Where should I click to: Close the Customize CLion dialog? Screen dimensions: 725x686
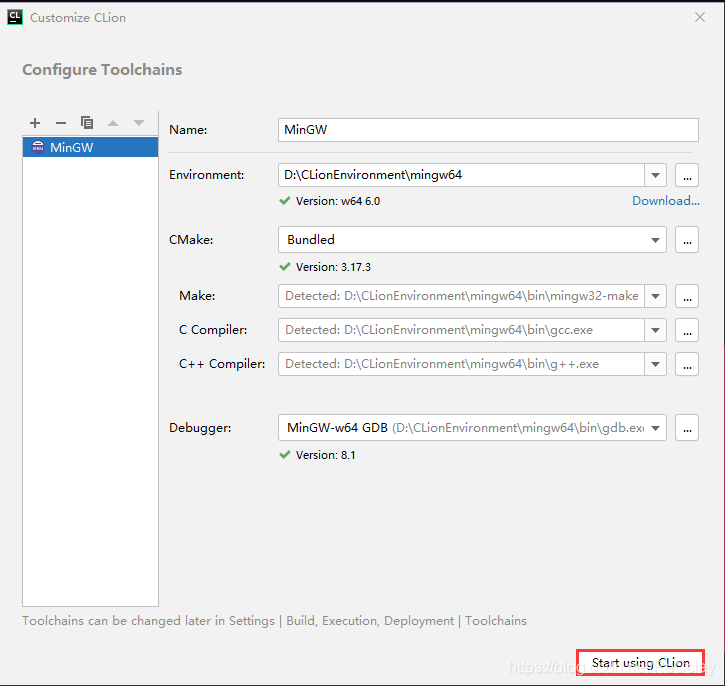pos(700,18)
